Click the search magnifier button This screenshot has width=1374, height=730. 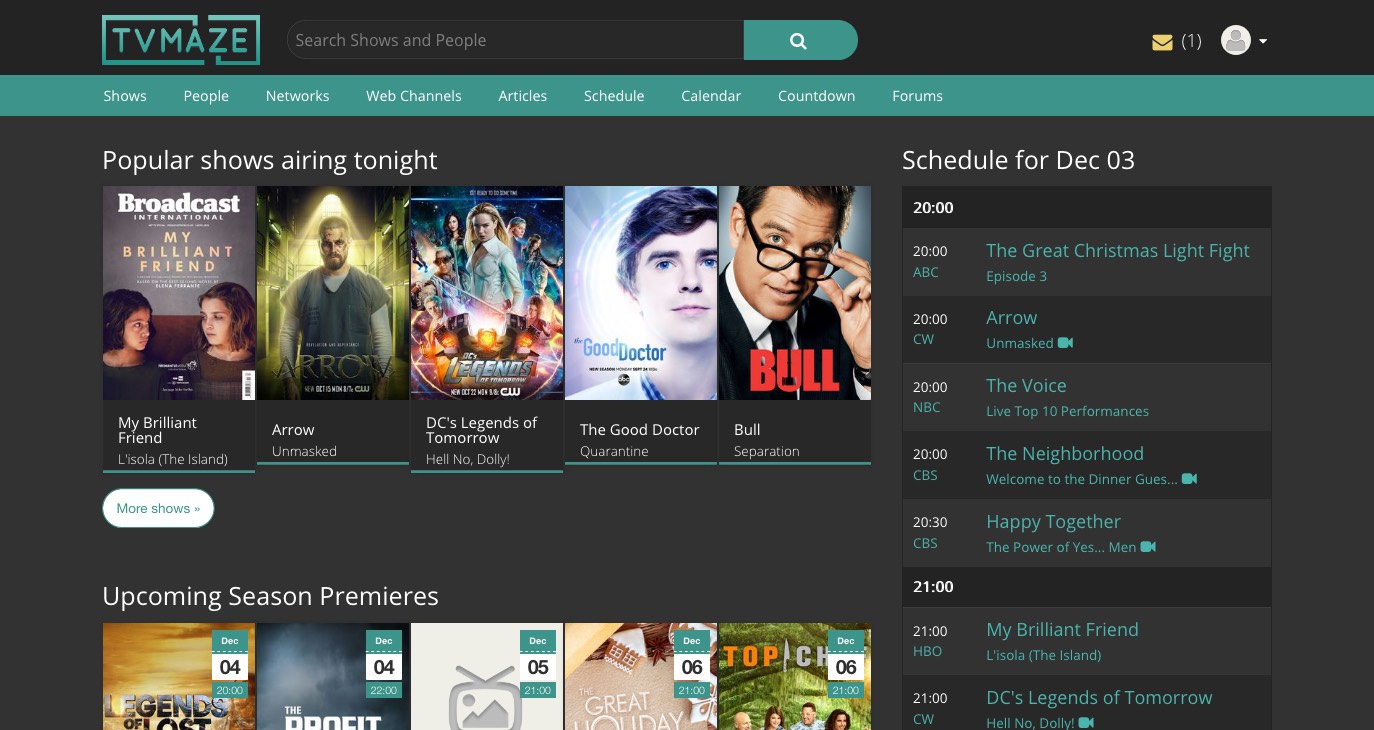point(800,40)
